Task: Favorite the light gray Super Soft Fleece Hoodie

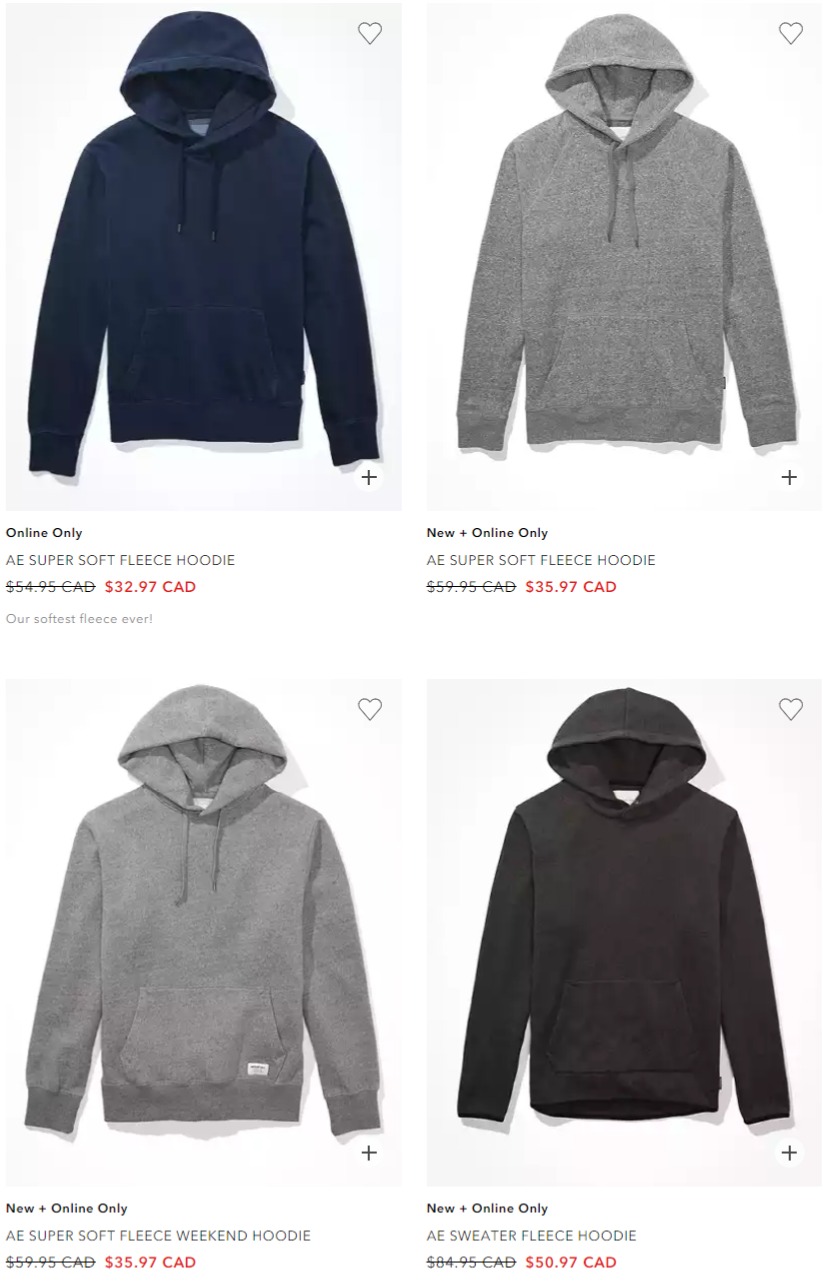Action: 791,33
